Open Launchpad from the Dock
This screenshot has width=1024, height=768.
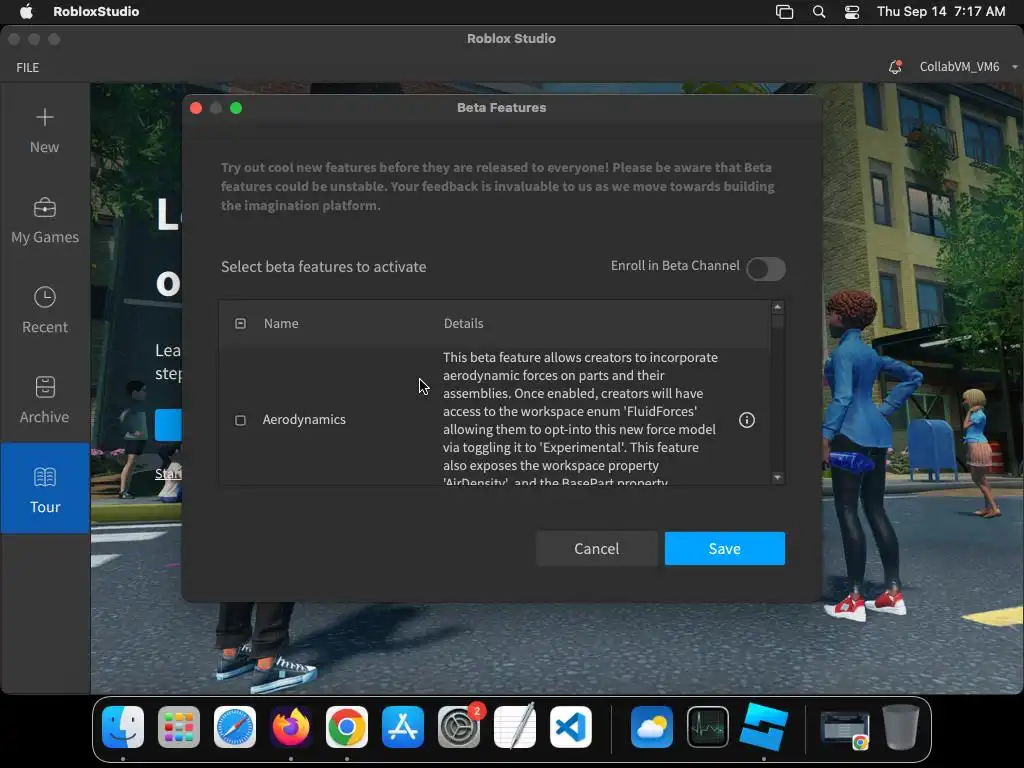tap(179, 727)
